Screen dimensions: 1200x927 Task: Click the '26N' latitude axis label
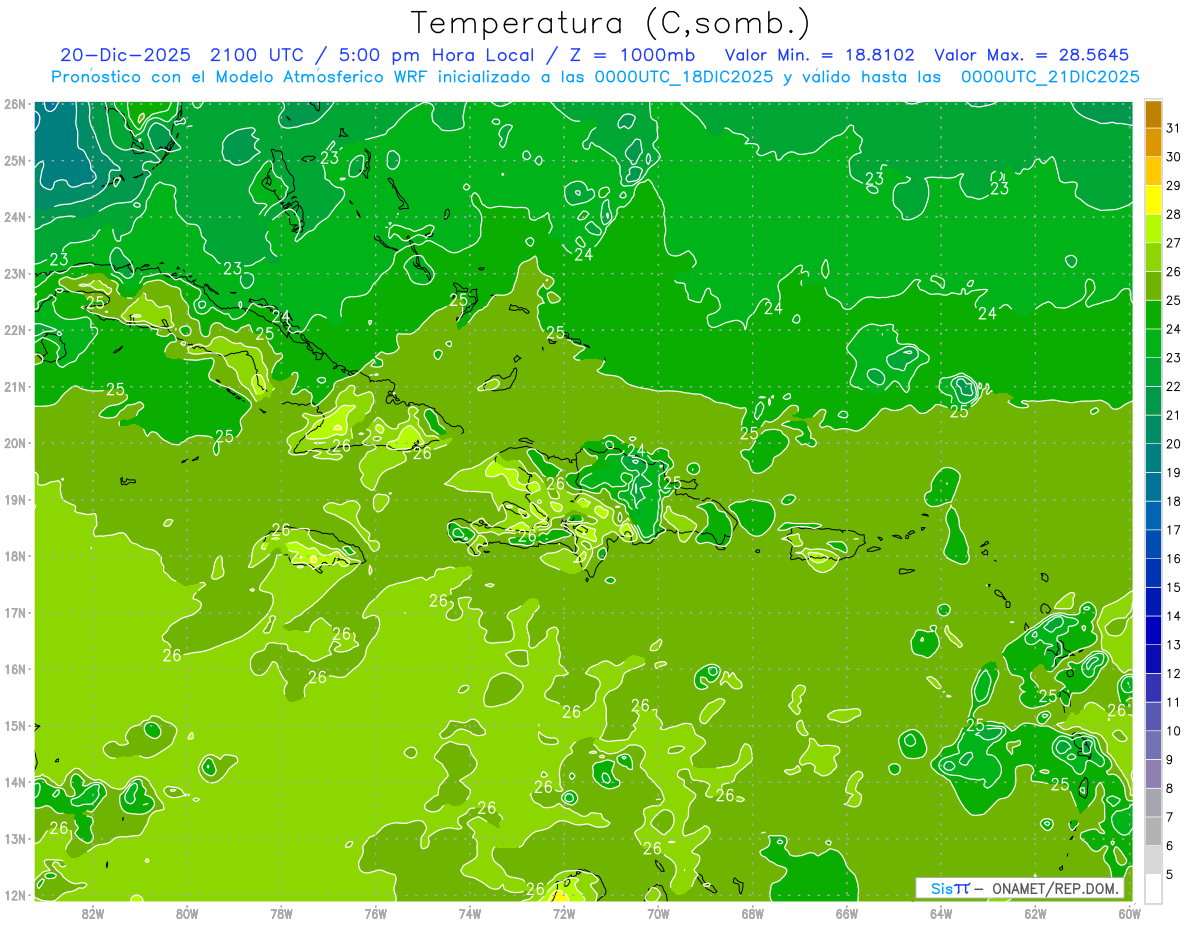(14, 104)
